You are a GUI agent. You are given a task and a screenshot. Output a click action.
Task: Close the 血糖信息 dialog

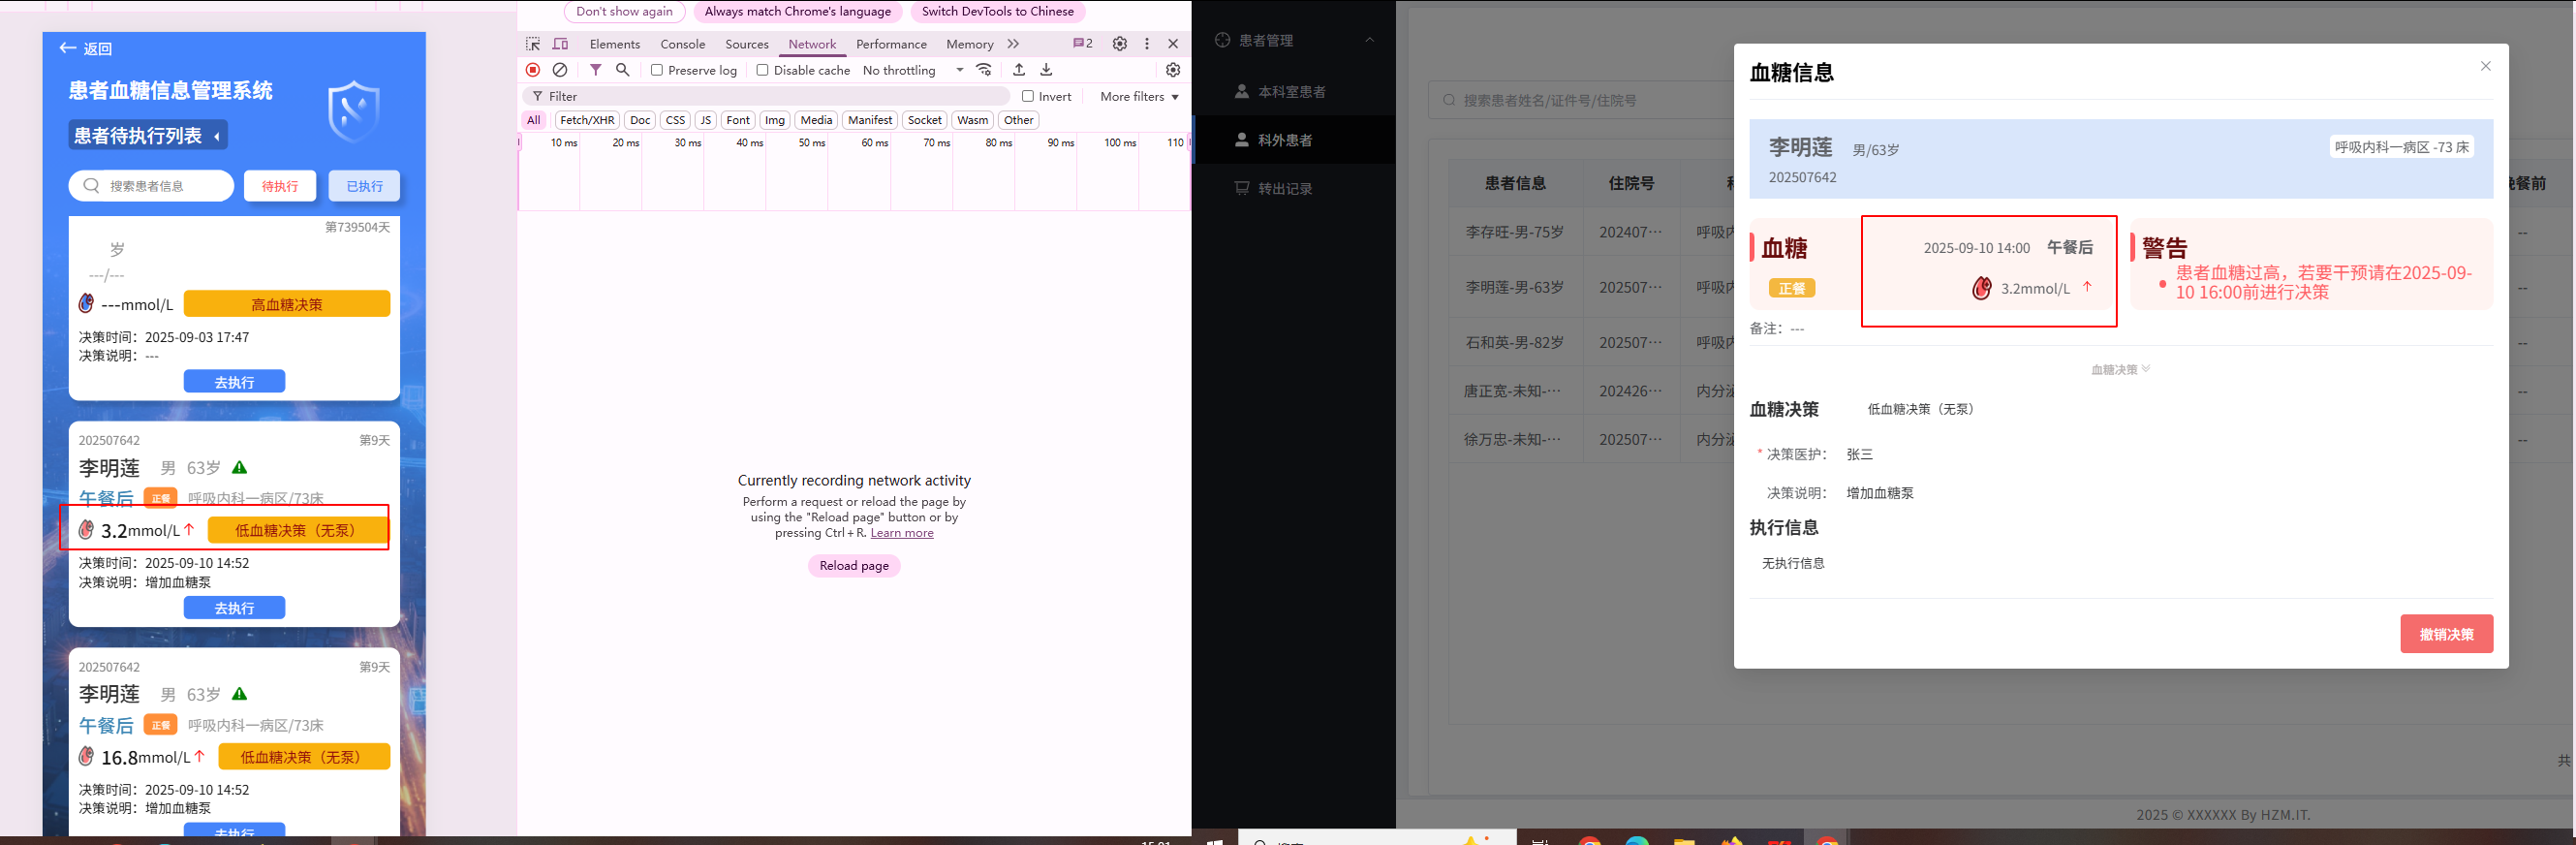2485,66
